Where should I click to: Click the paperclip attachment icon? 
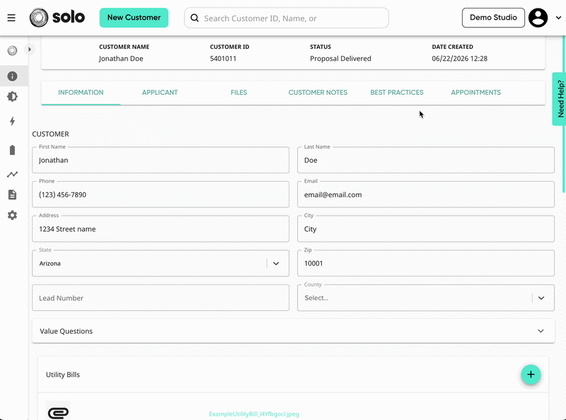(x=58, y=412)
